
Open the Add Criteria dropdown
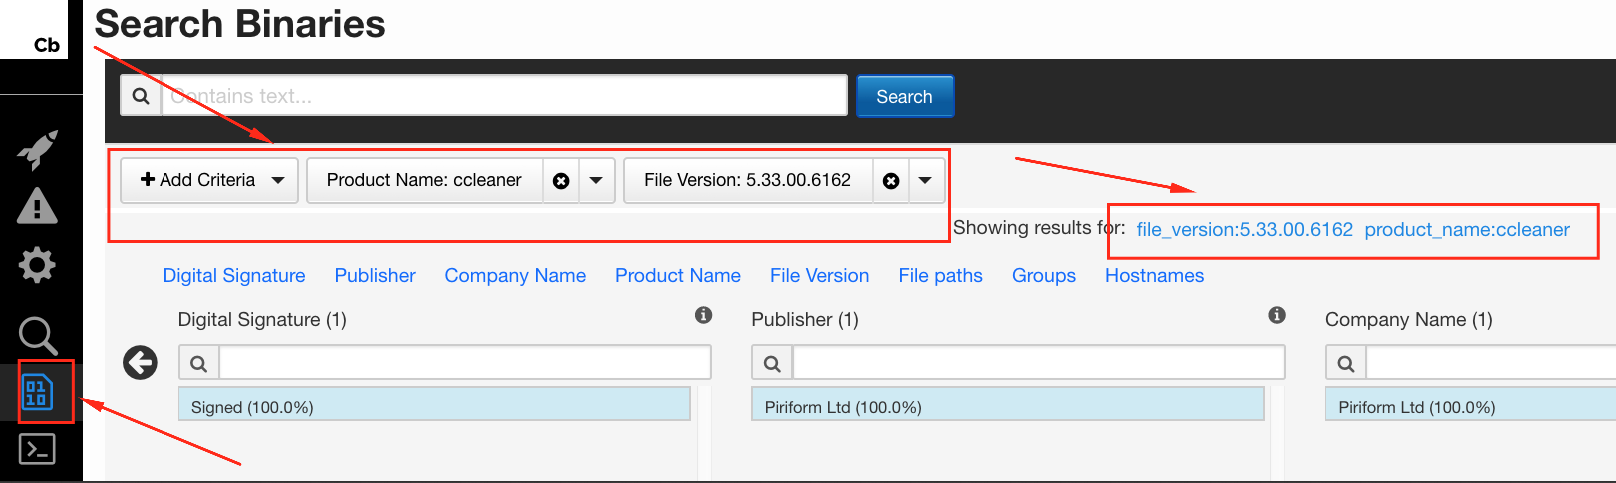tap(210, 180)
